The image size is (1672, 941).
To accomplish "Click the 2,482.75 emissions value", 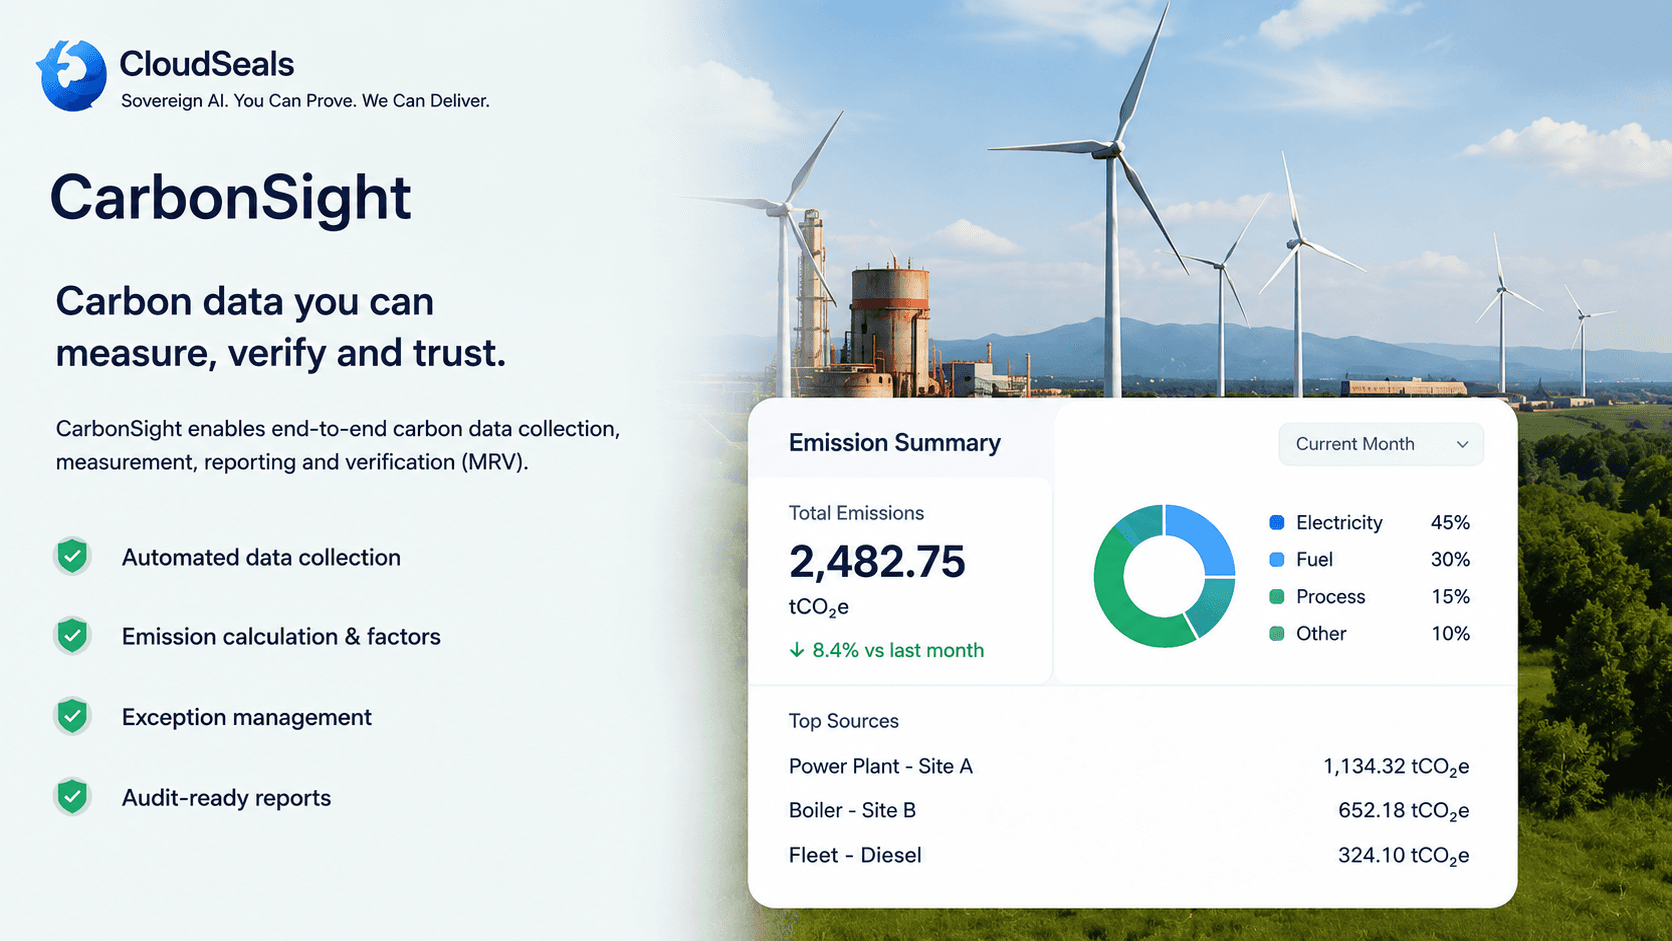I will tap(877, 561).
